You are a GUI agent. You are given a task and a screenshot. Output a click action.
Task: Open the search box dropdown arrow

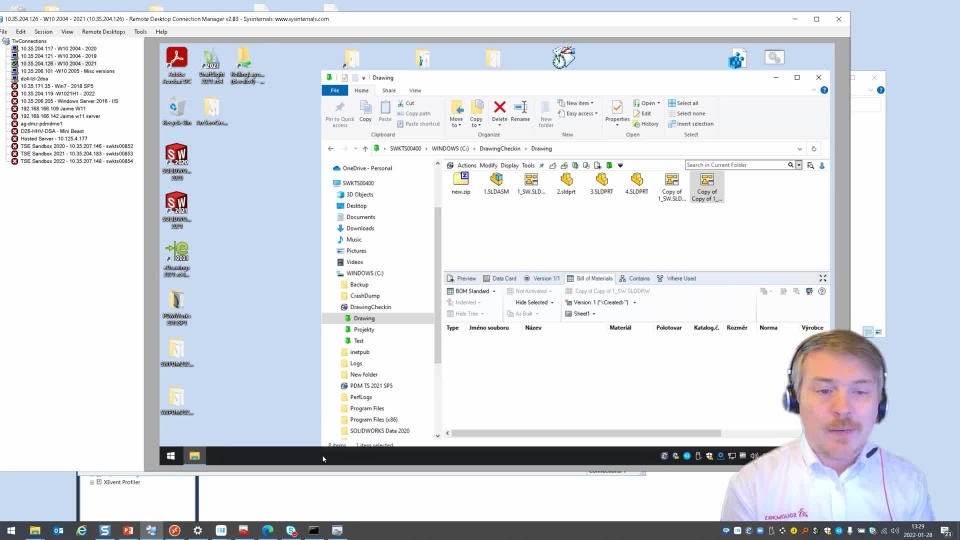click(x=799, y=165)
